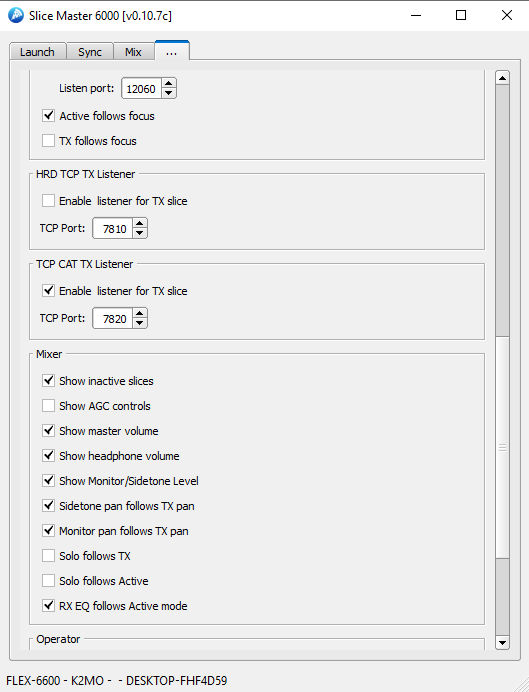Uncheck Active follows focus
Screen dimensions: 529x692
48,116
